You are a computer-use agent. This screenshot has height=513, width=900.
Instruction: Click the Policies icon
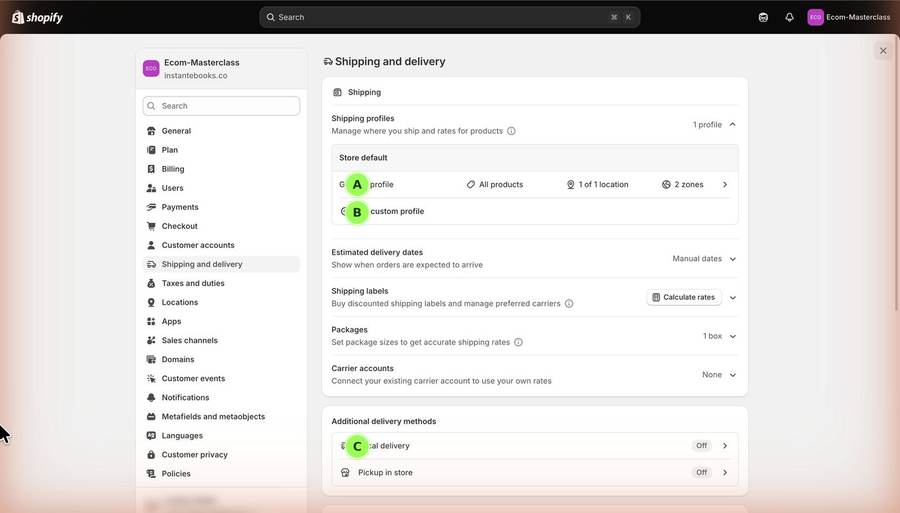pyautogui.click(x=151, y=473)
